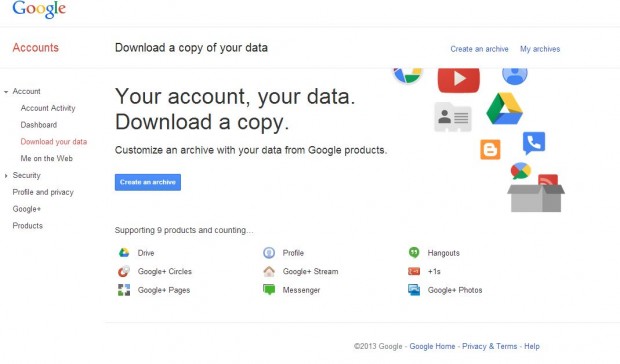Click the Google+ Stream house icon
The image size is (620, 364).
pos(269,271)
